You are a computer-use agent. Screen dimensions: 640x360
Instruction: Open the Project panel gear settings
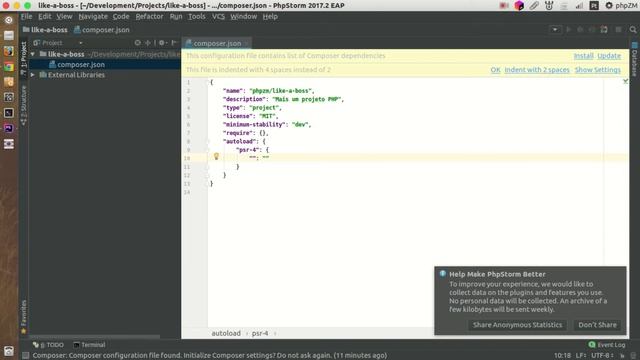(x=162, y=42)
